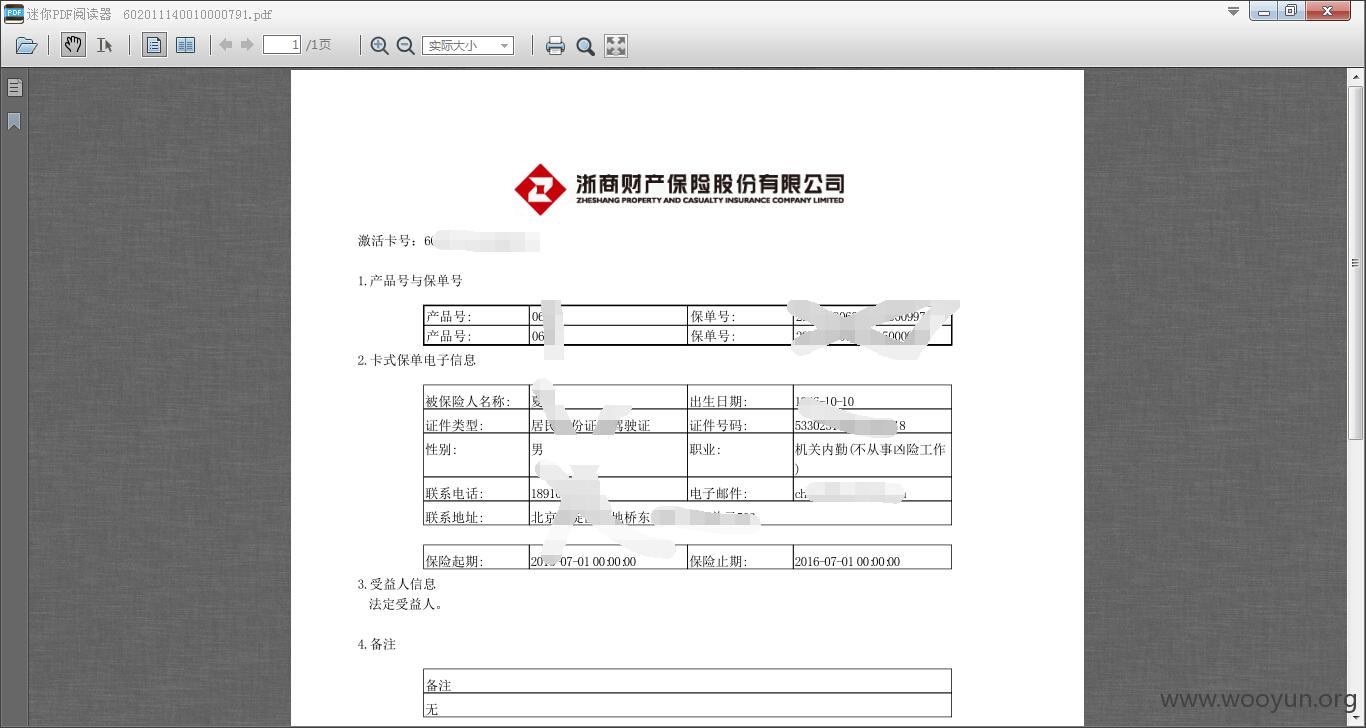The image size is (1366, 728).
Task: Minimize the PDF reader window
Action: click(1264, 12)
